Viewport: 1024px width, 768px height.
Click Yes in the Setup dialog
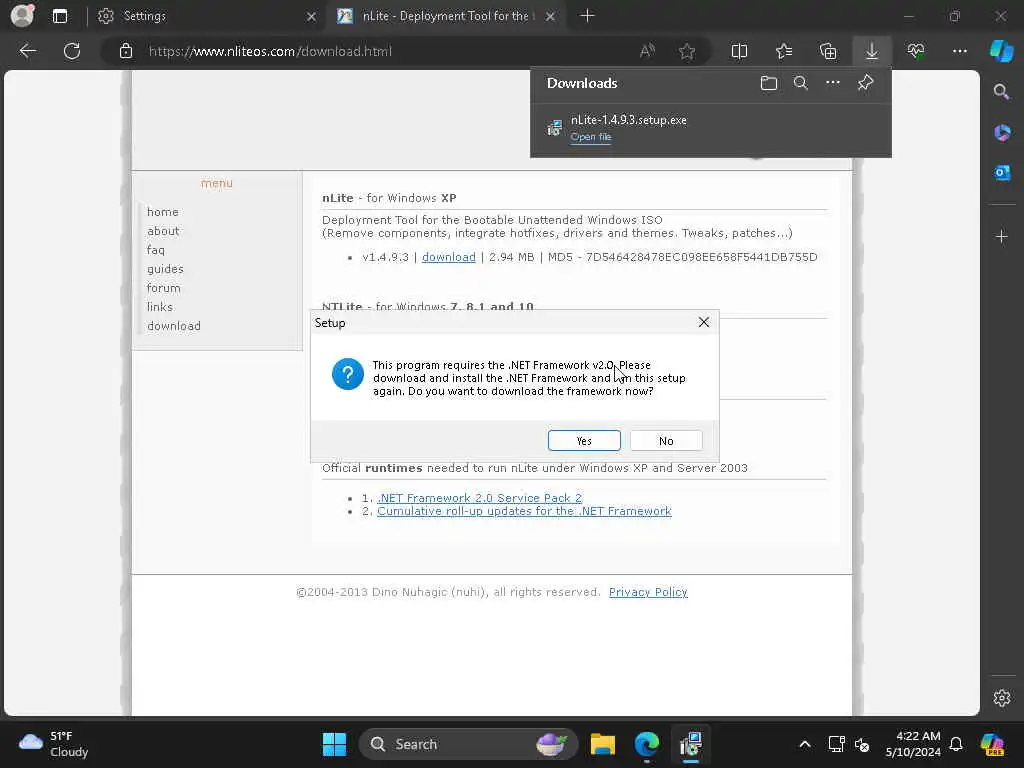[584, 441]
